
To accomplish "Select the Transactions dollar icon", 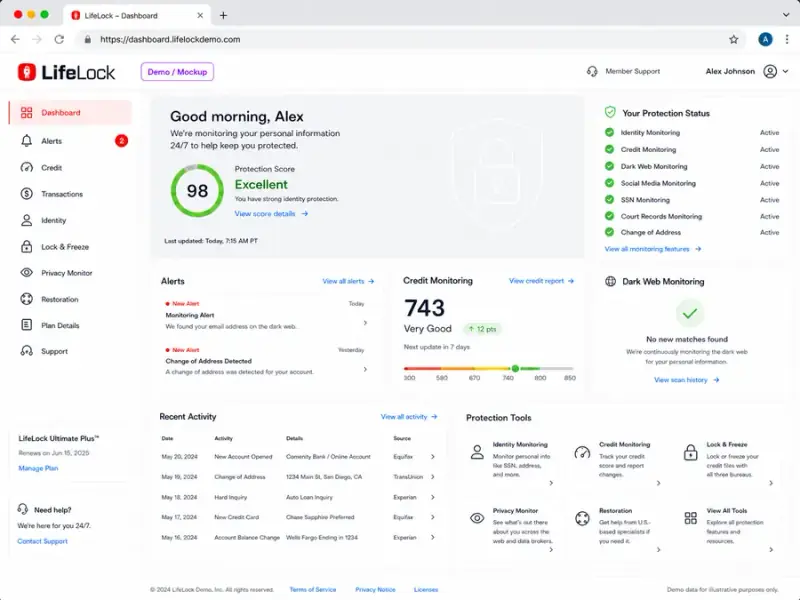I will [27, 194].
